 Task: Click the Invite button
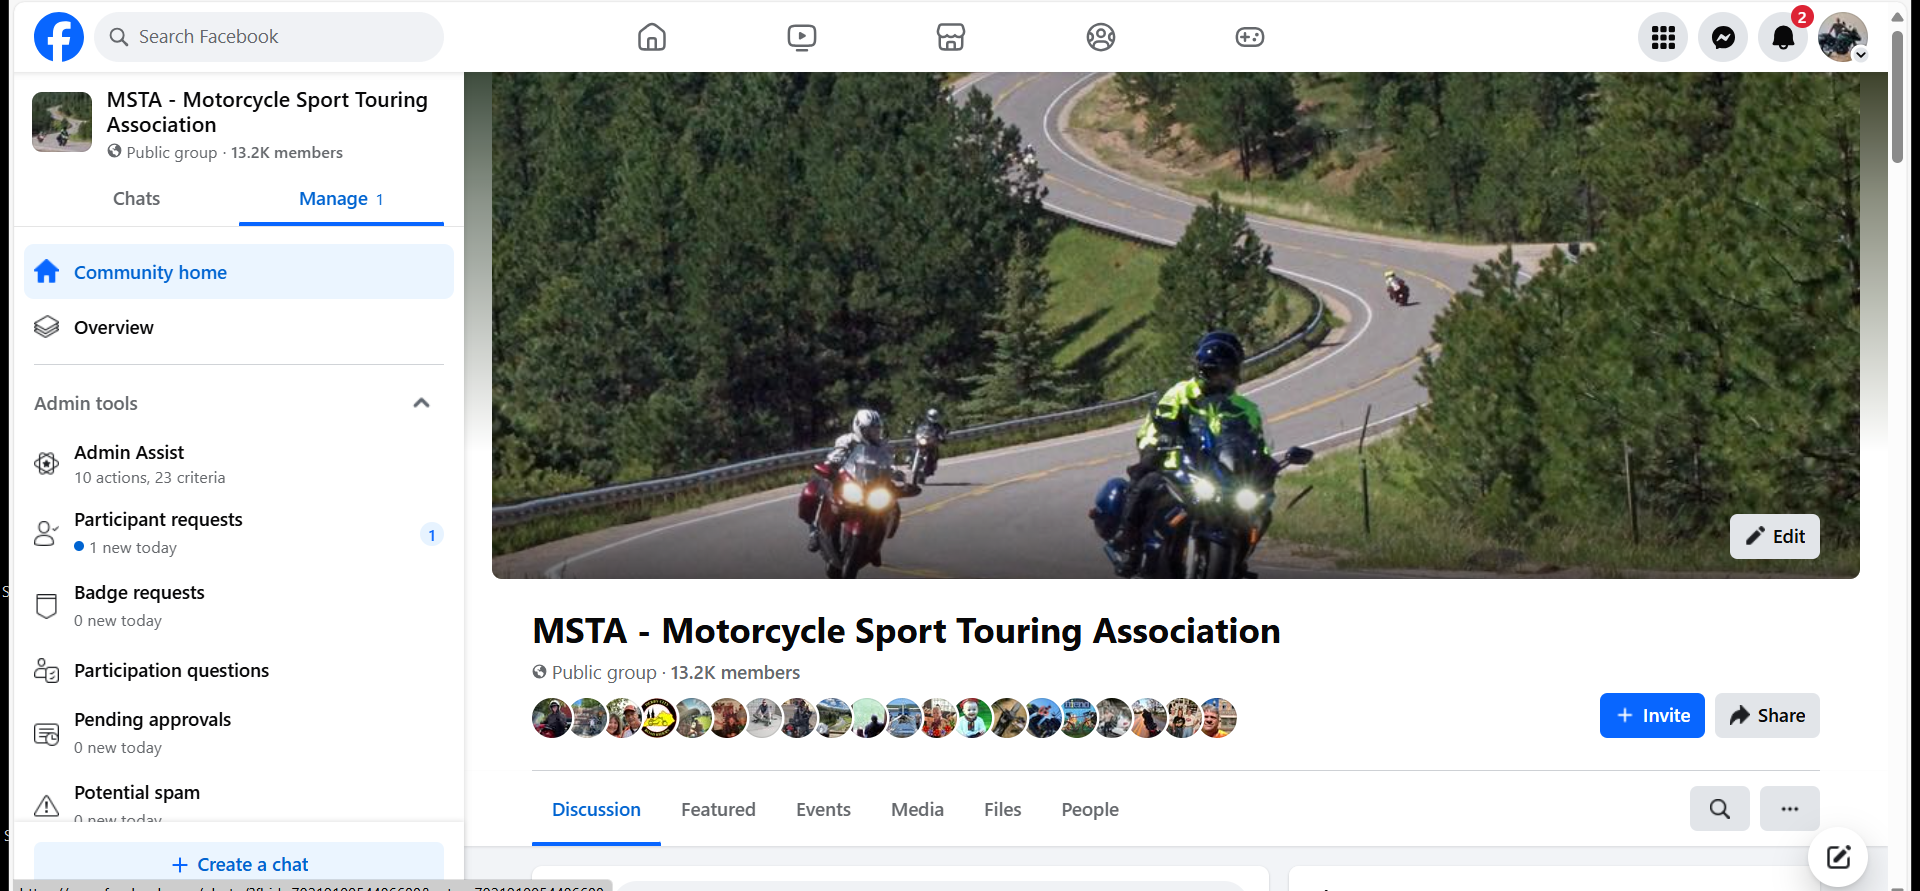pos(1652,715)
